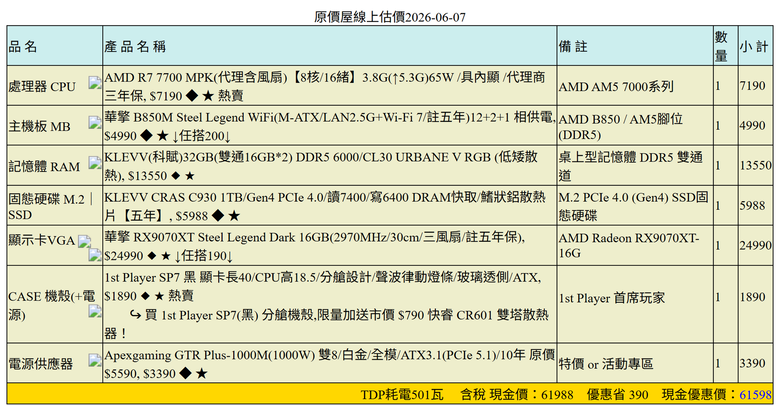780x406 pixels.
Task: Click the quantity 1 in the 顯示卡VGA row
Action: (x=718, y=245)
